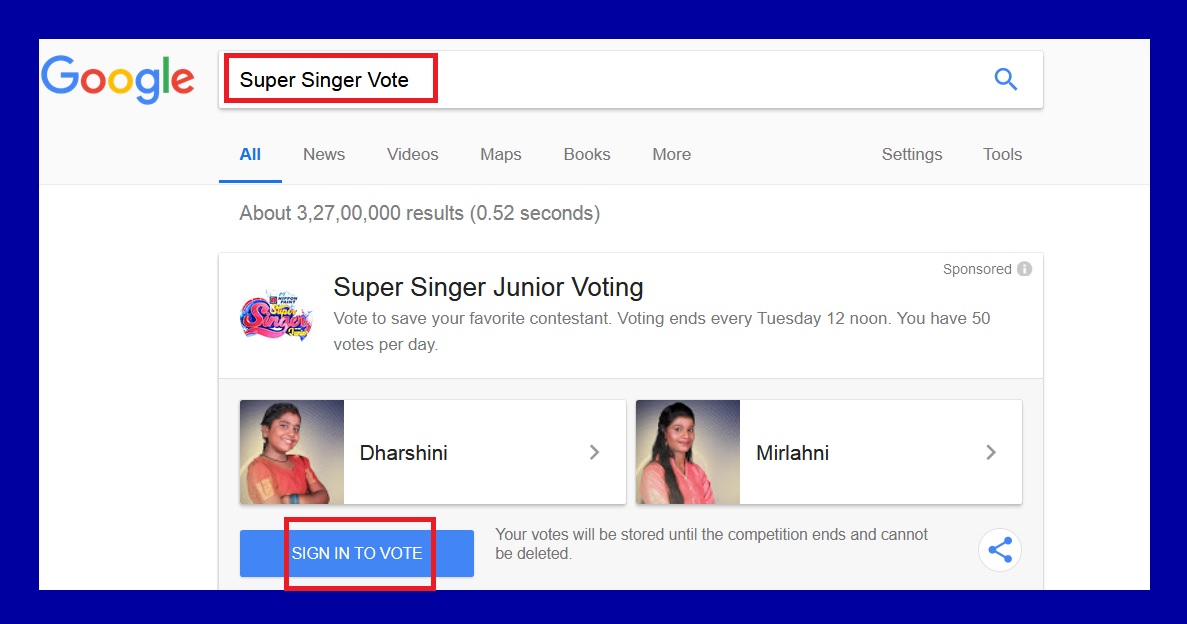Open the Books tab
The width and height of the screenshot is (1187, 624).
tap(586, 154)
